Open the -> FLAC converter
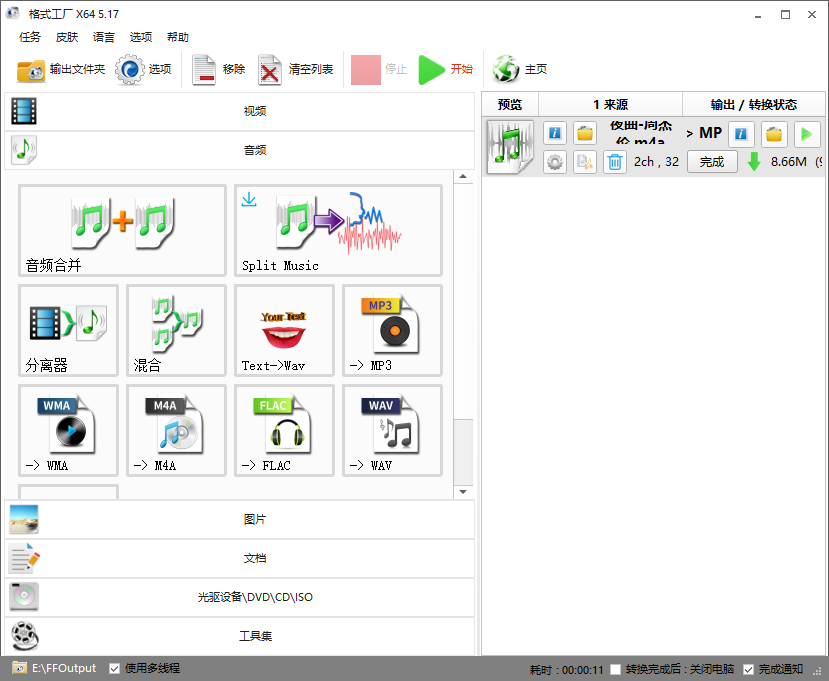The image size is (829, 681). (x=284, y=430)
